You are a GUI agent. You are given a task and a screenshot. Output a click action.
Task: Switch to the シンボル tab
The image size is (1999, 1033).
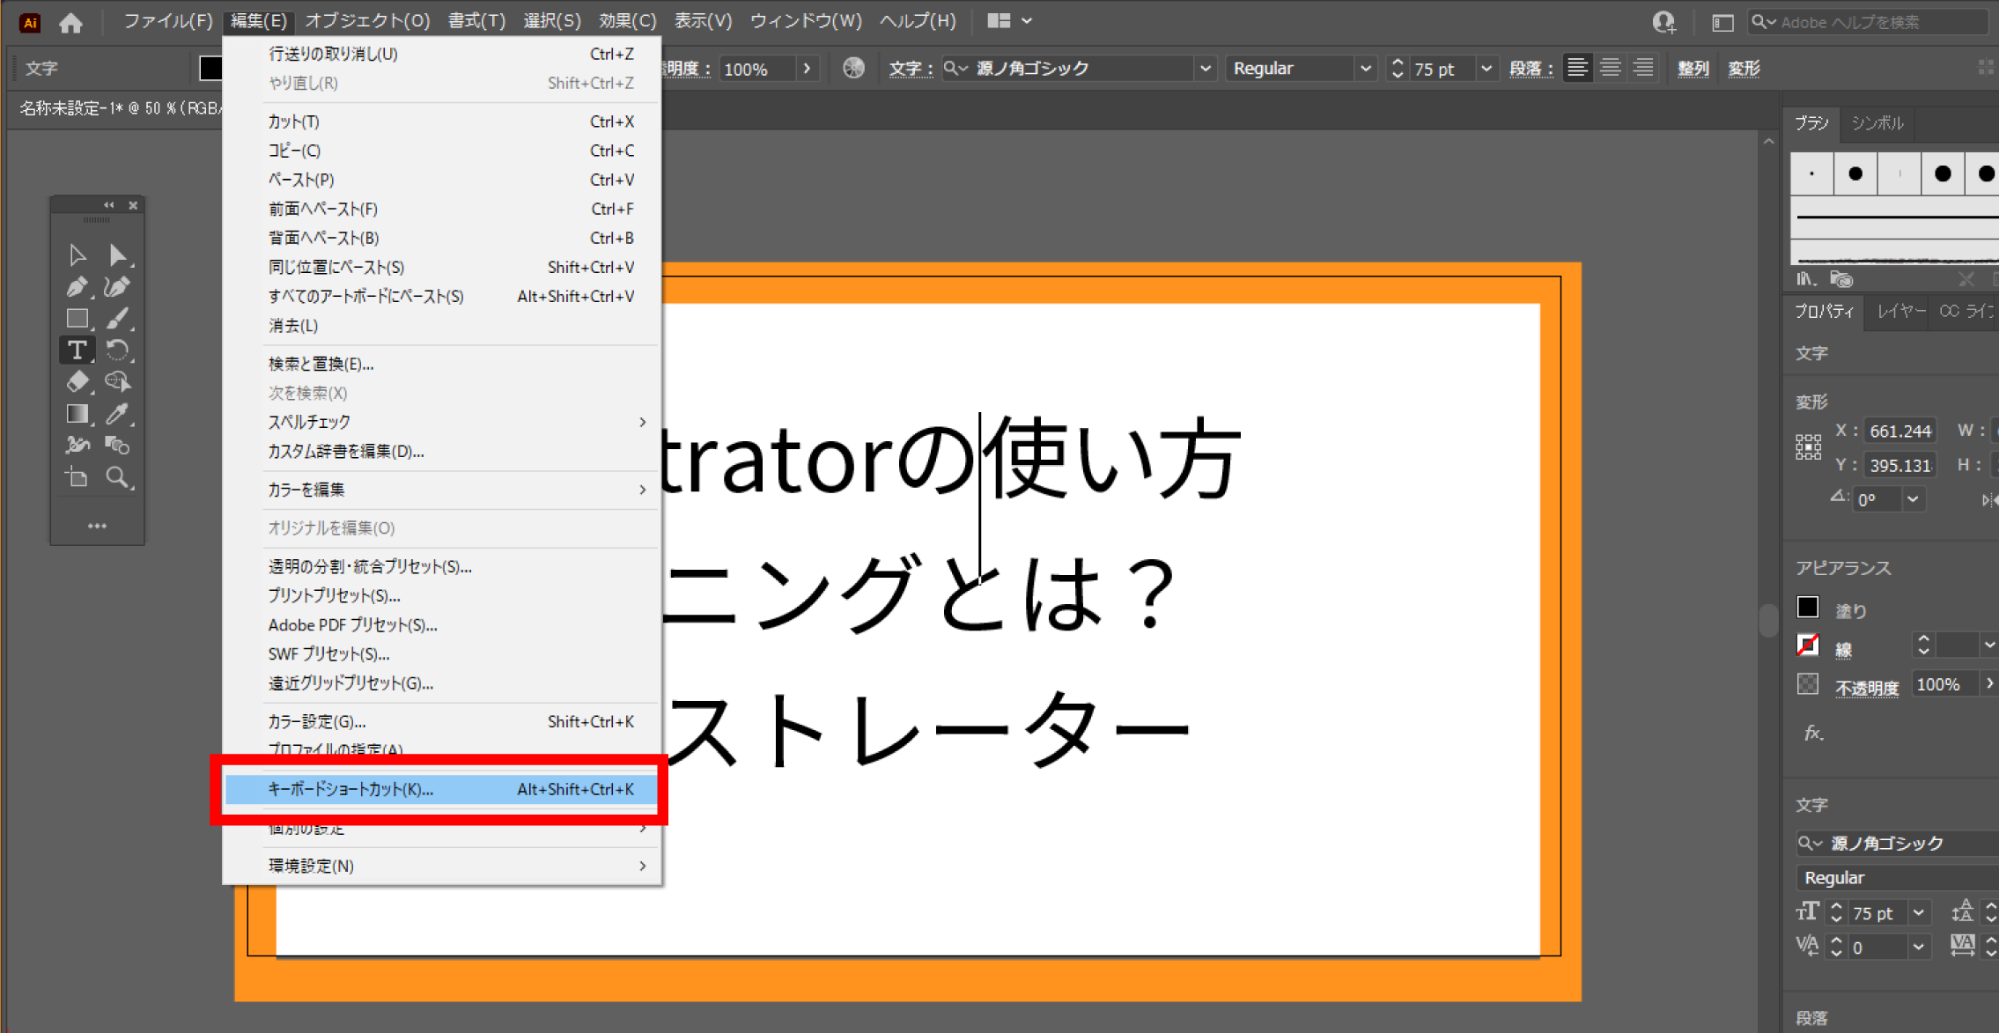tap(1877, 123)
